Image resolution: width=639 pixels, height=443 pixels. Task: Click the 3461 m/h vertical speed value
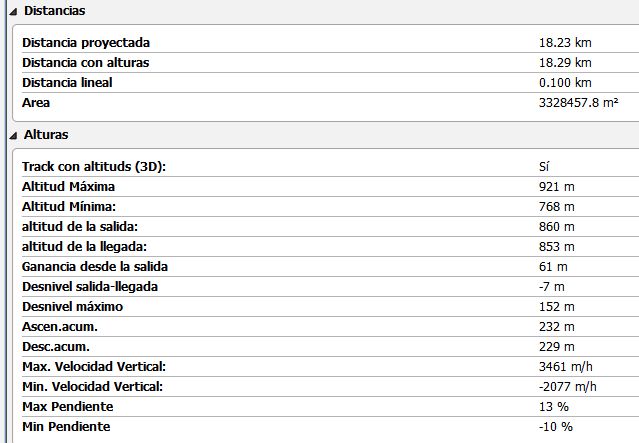[x=566, y=367]
